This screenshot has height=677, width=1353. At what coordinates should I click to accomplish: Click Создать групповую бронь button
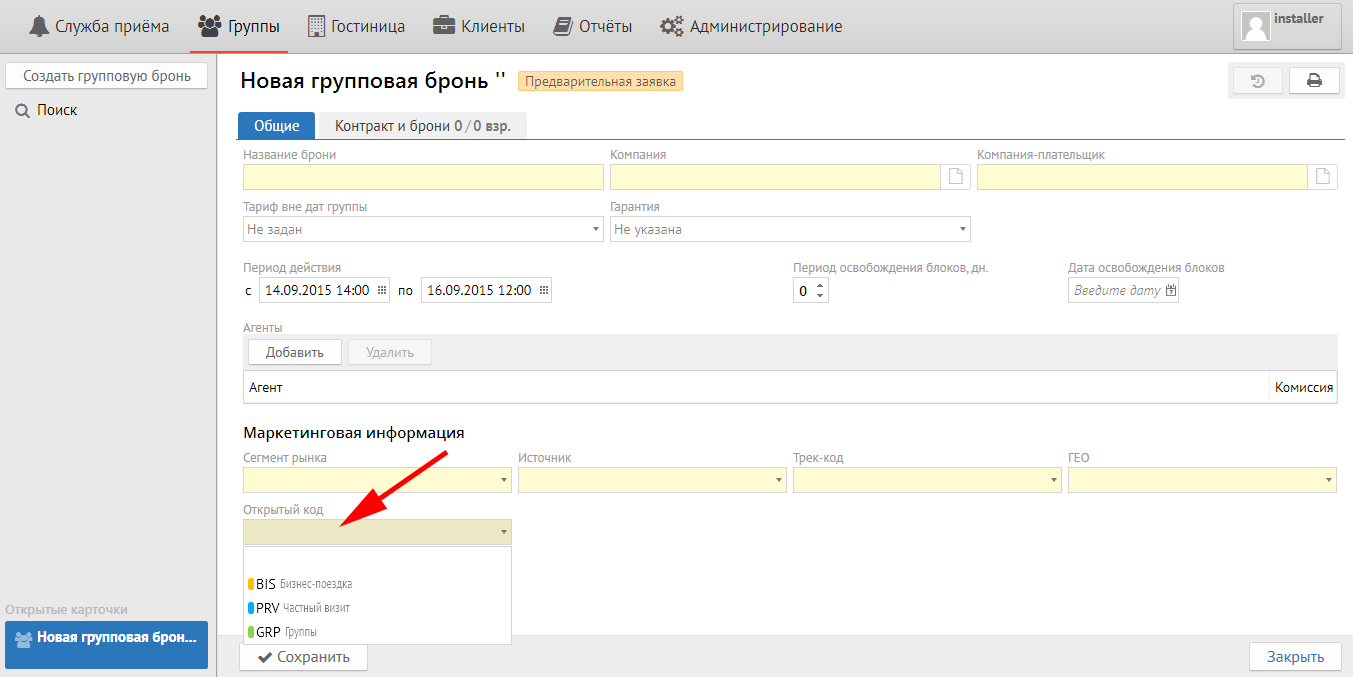107,76
